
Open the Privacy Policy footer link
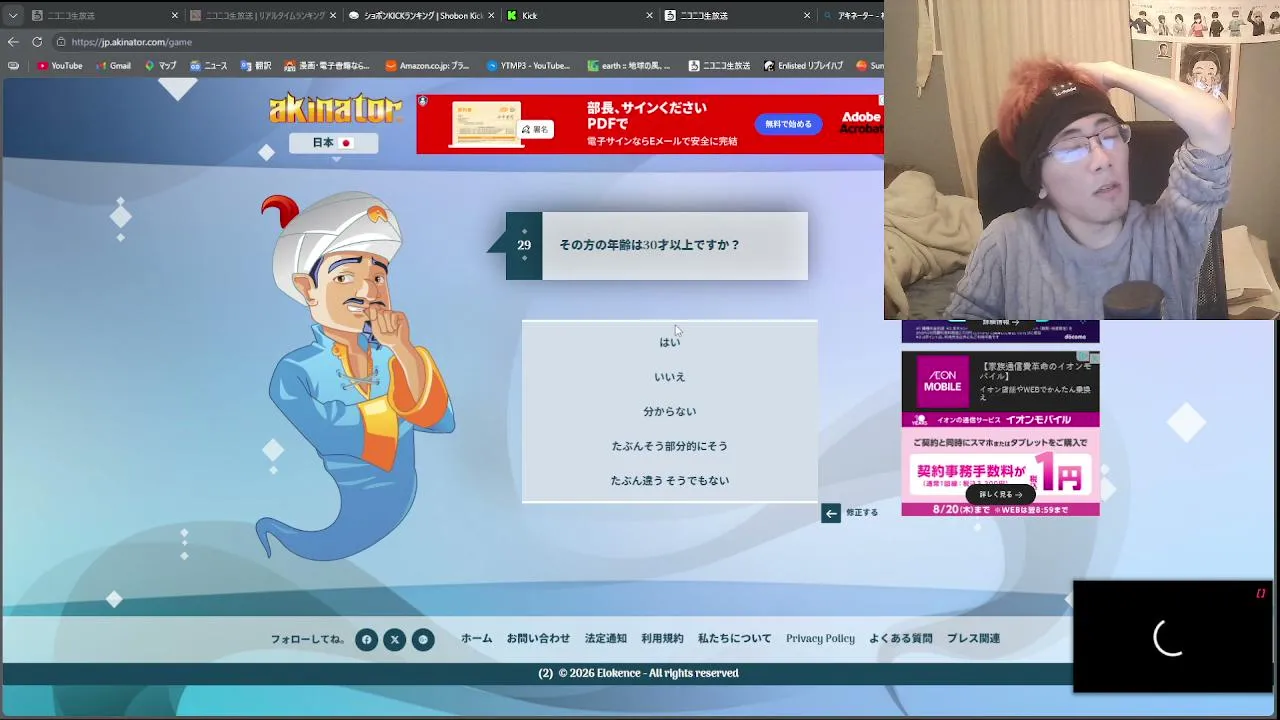pyautogui.click(x=820, y=639)
